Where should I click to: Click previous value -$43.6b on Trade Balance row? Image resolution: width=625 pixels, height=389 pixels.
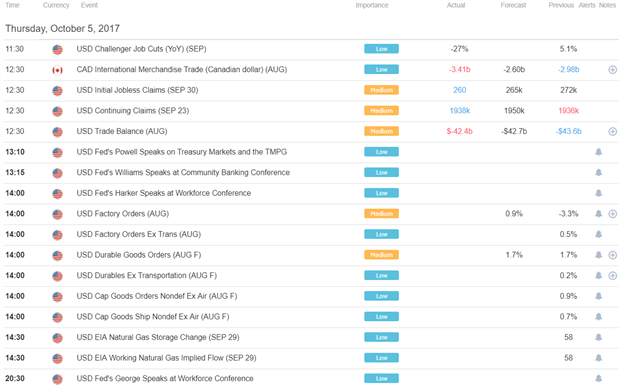(569, 132)
